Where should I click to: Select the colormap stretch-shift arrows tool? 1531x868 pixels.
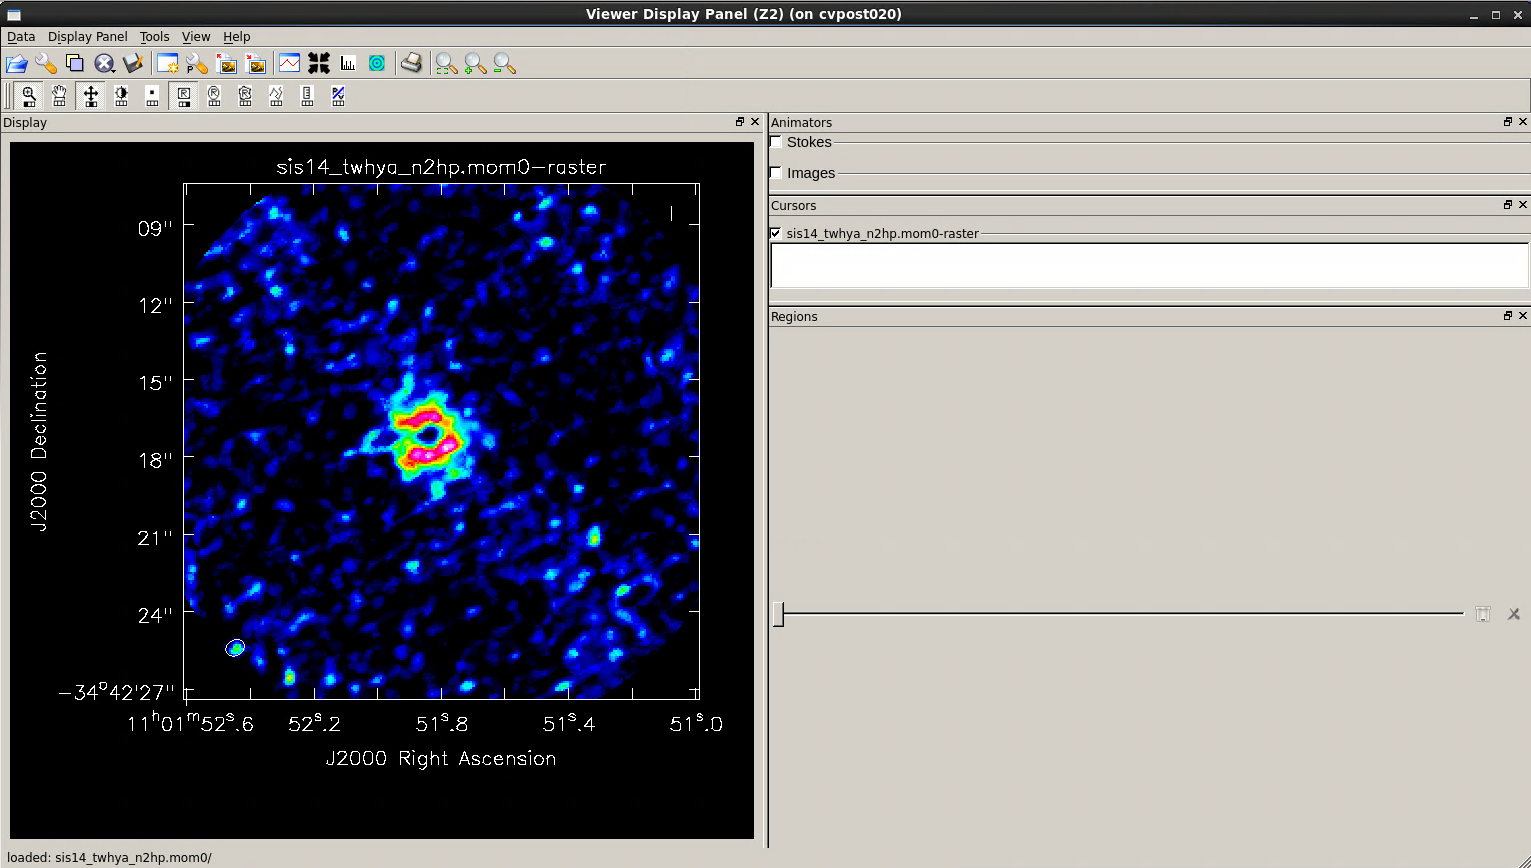[x=91, y=96]
